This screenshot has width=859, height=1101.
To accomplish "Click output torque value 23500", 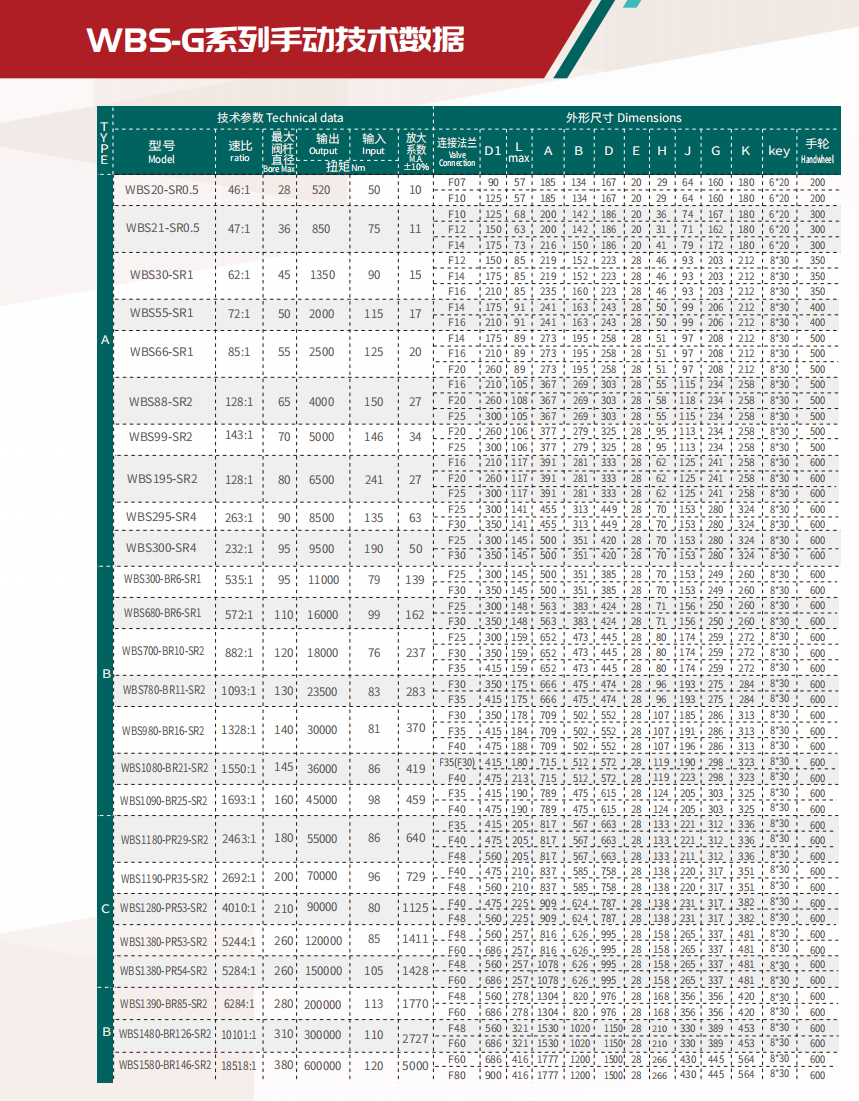I will [322, 692].
